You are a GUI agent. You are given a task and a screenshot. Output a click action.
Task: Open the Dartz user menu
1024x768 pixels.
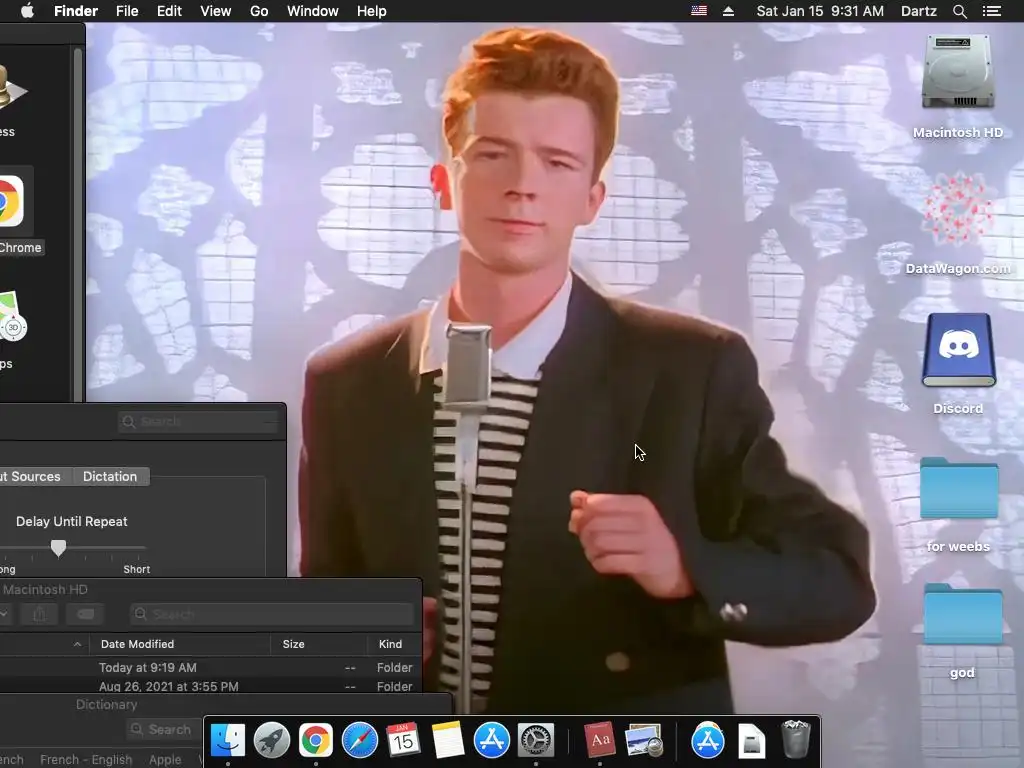pos(918,11)
